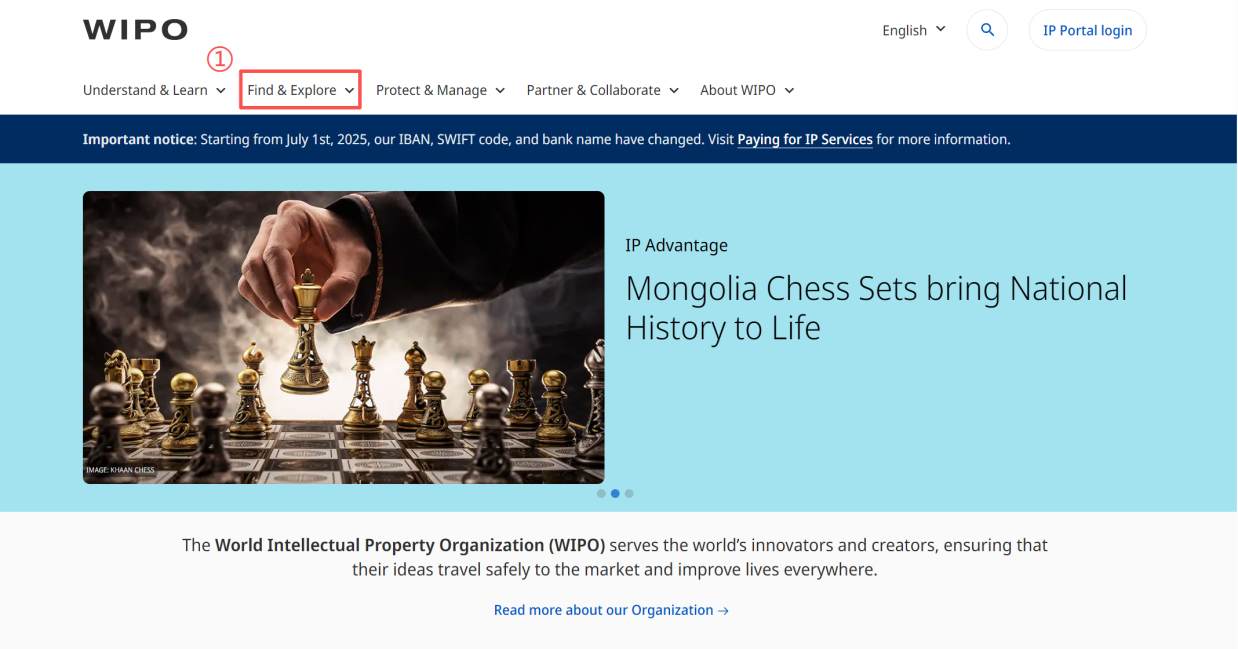Open Read more about our Organization
The width and height of the screenshot is (1238, 649).
tap(611, 610)
